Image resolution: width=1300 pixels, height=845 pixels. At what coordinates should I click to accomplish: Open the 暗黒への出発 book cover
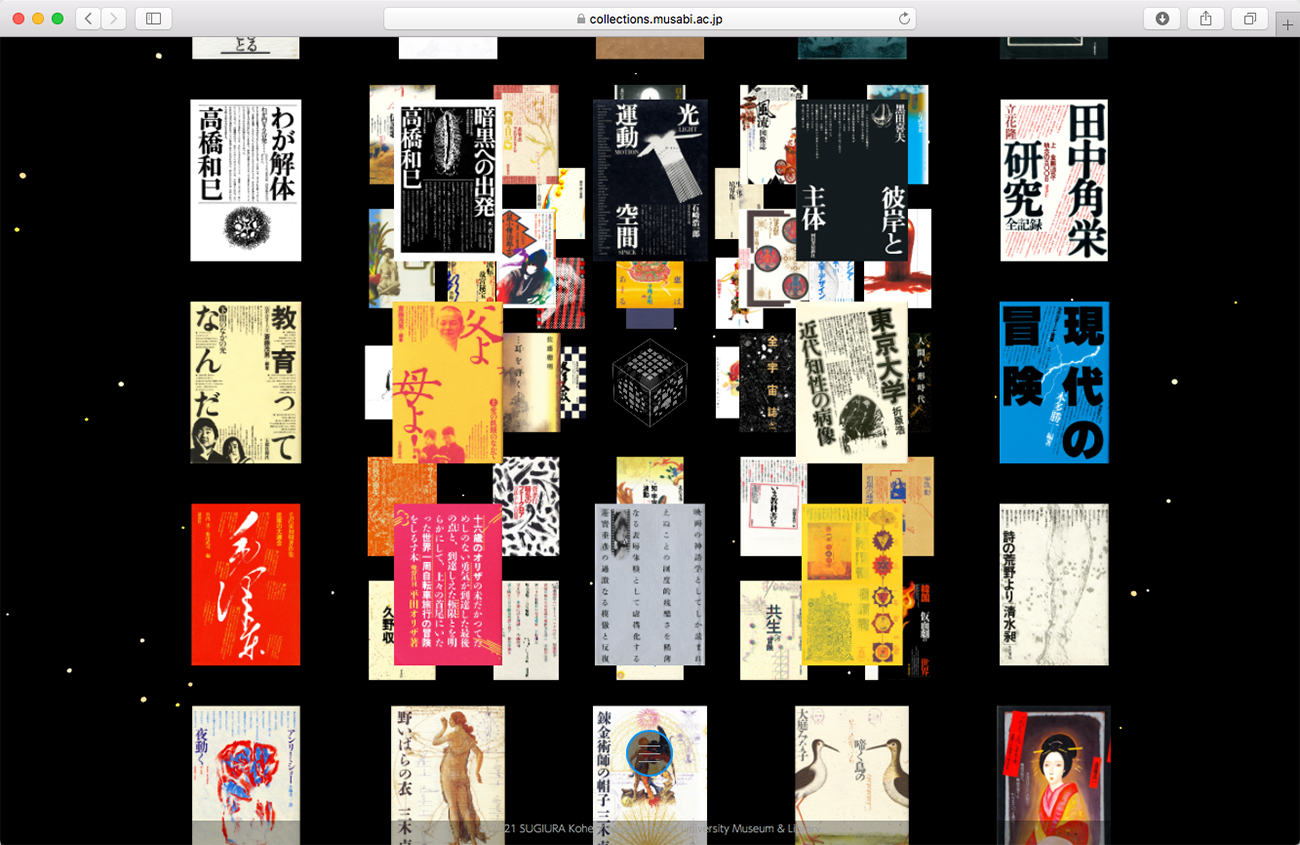(x=447, y=180)
